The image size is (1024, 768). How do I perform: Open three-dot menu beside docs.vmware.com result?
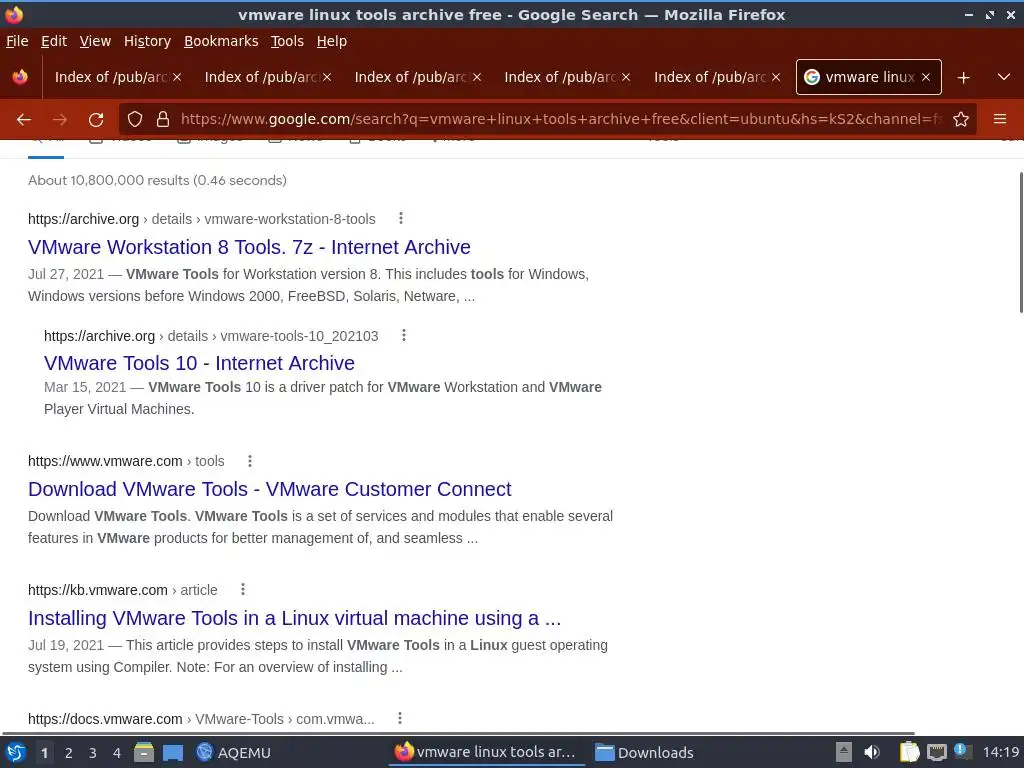[400, 718]
